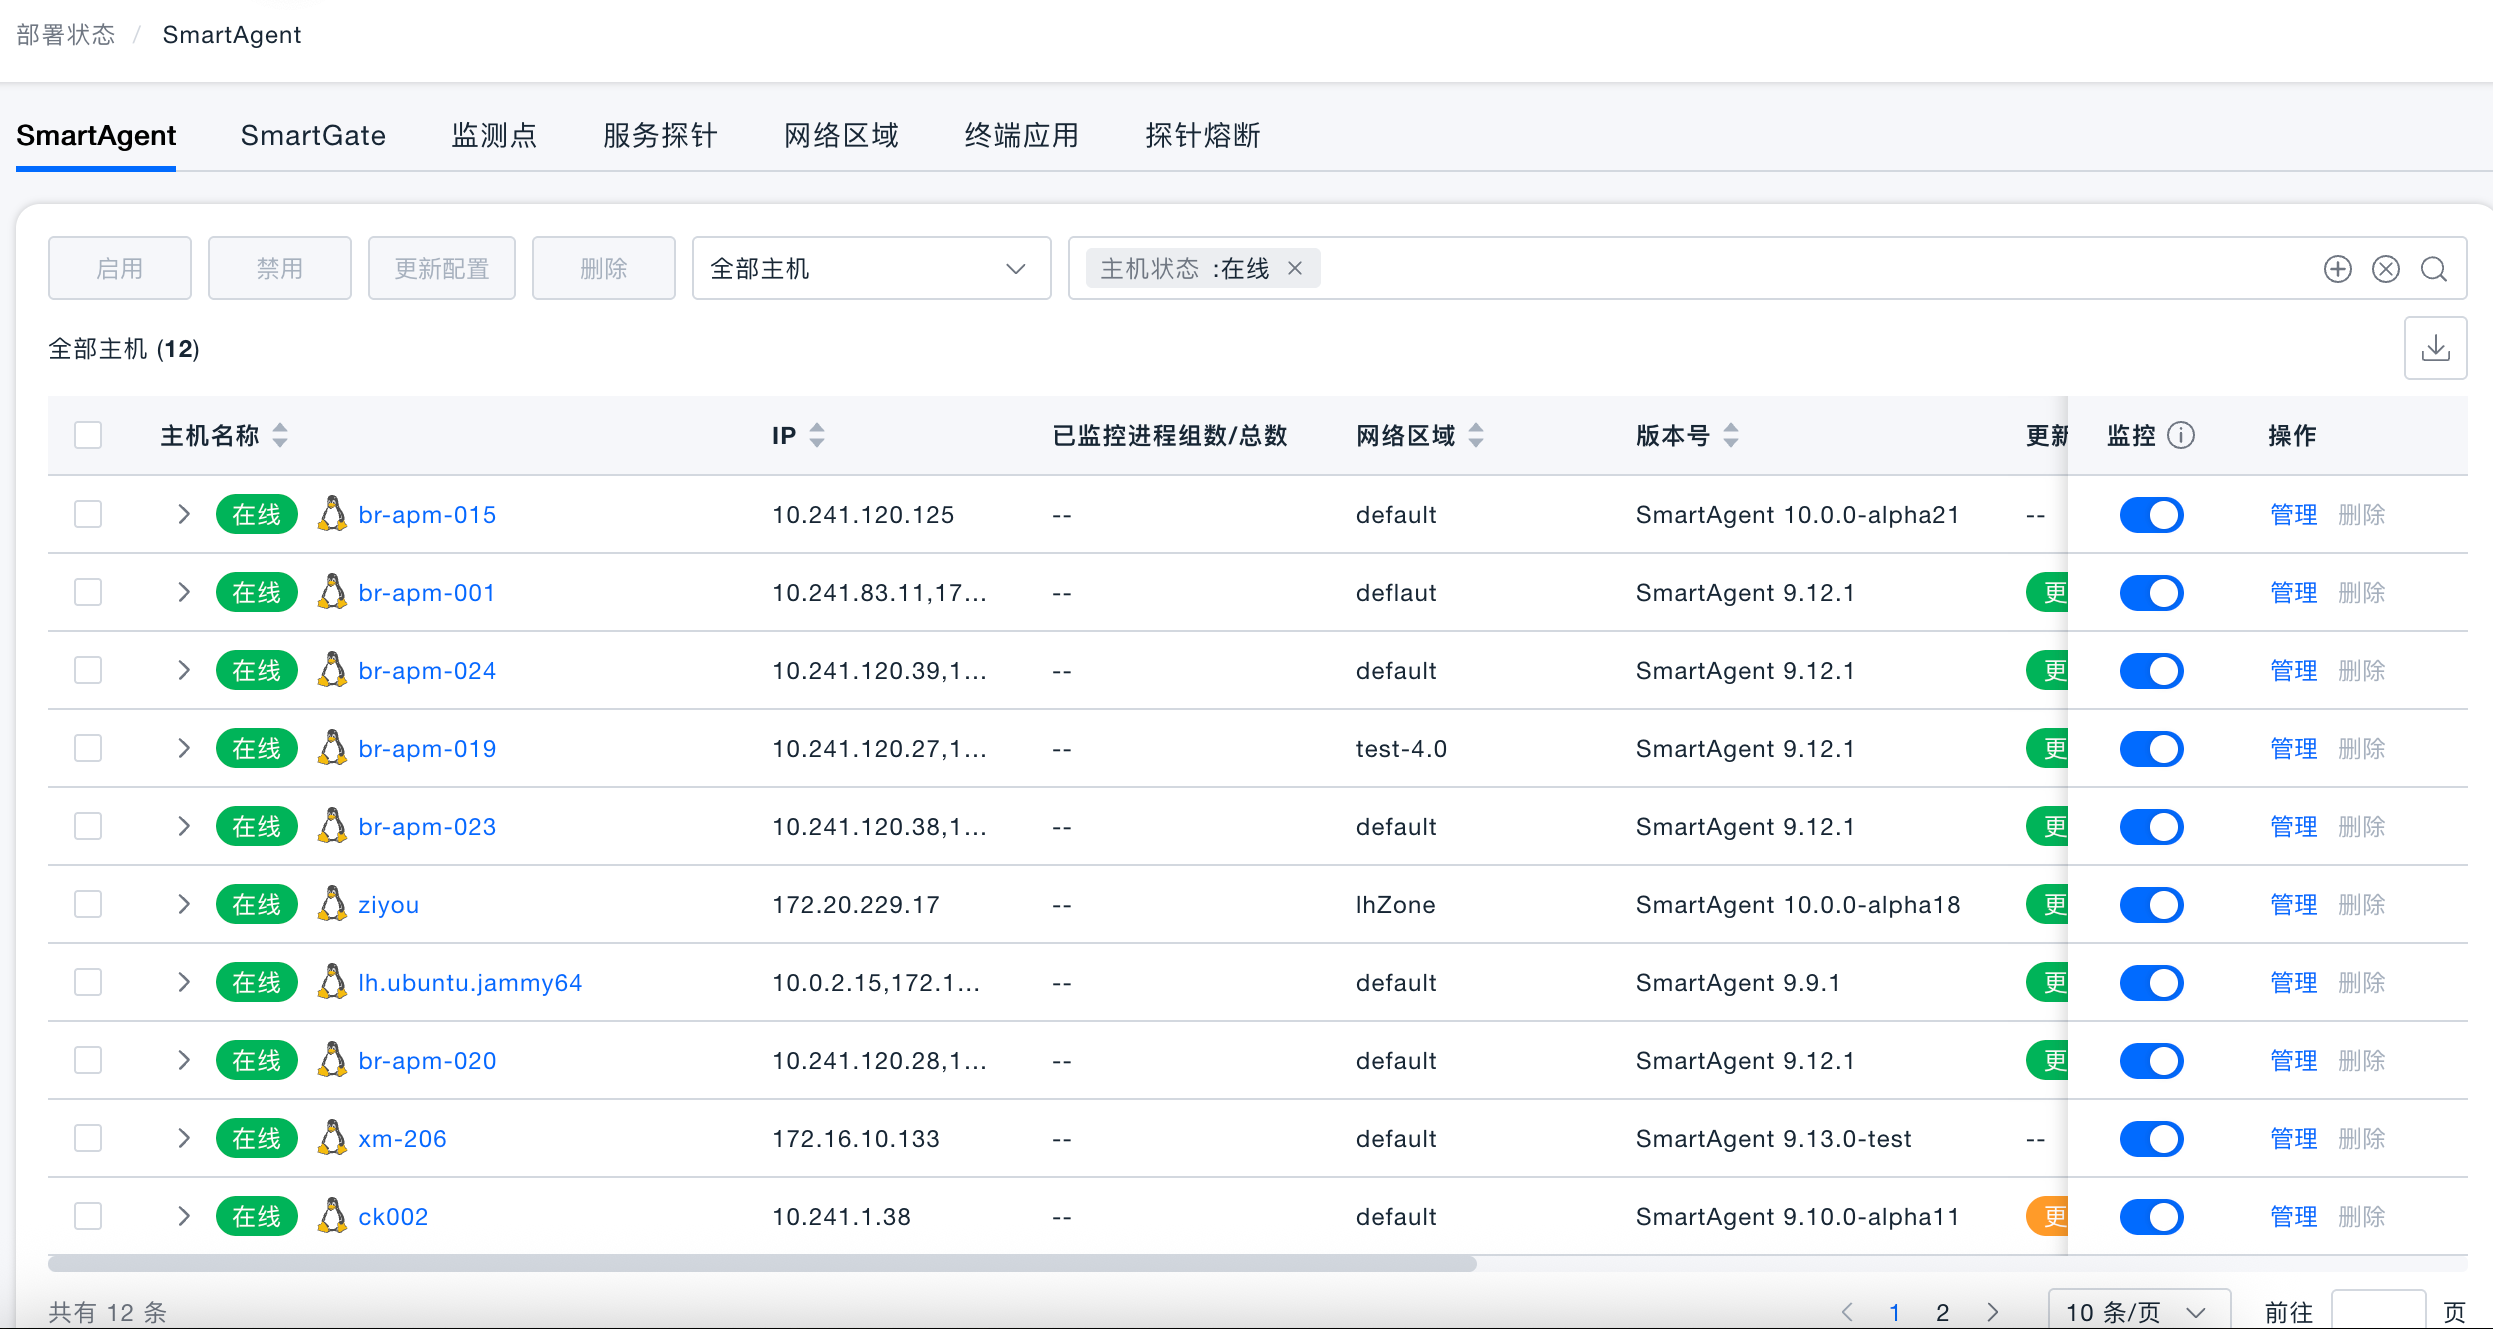Switch to the 终端应用 tab
This screenshot has width=2494, height=1330.
click(x=1021, y=135)
